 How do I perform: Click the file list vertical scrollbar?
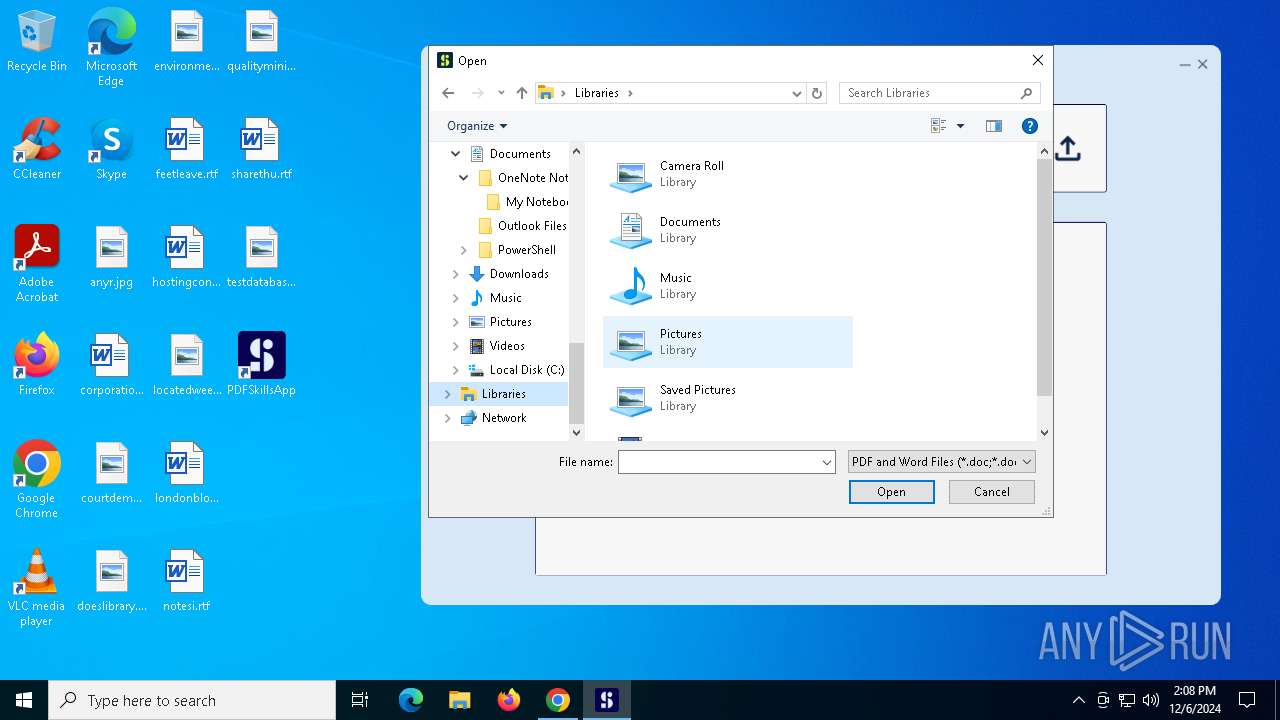point(1044,278)
